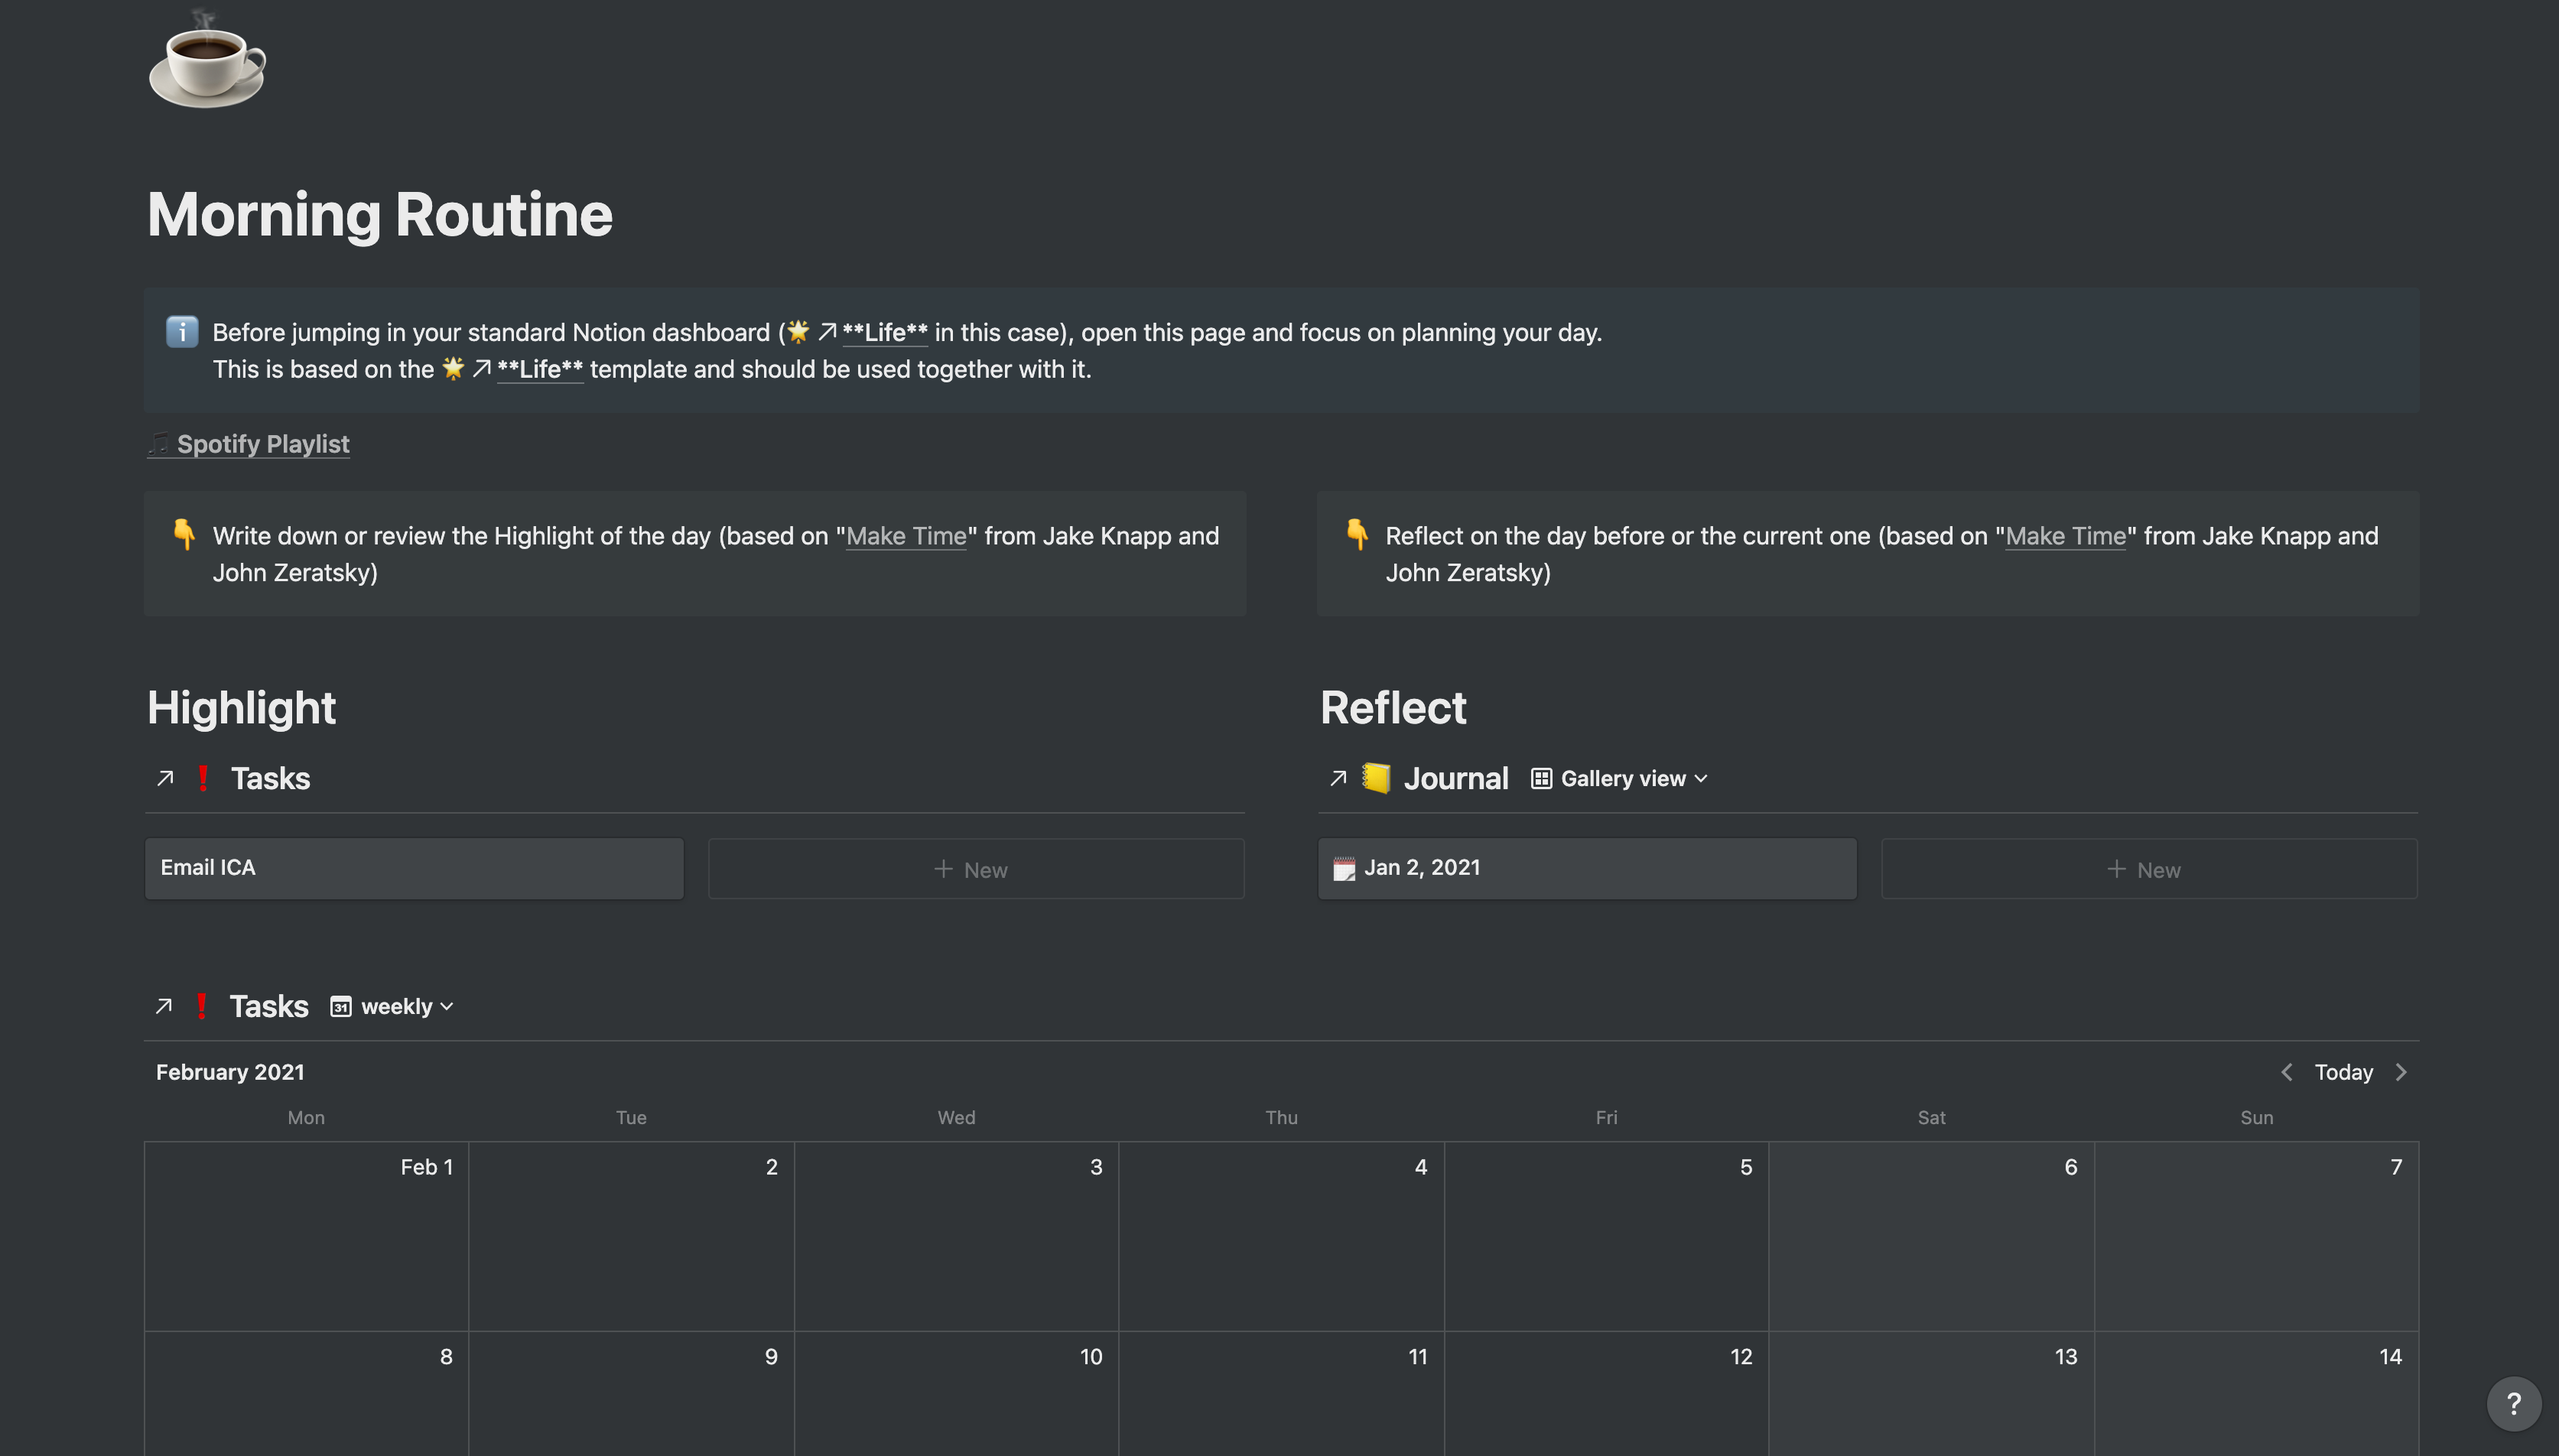Screen dimensions: 2559x1456
Task: Go to next calendar period arrow
Action: coord(2401,1072)
